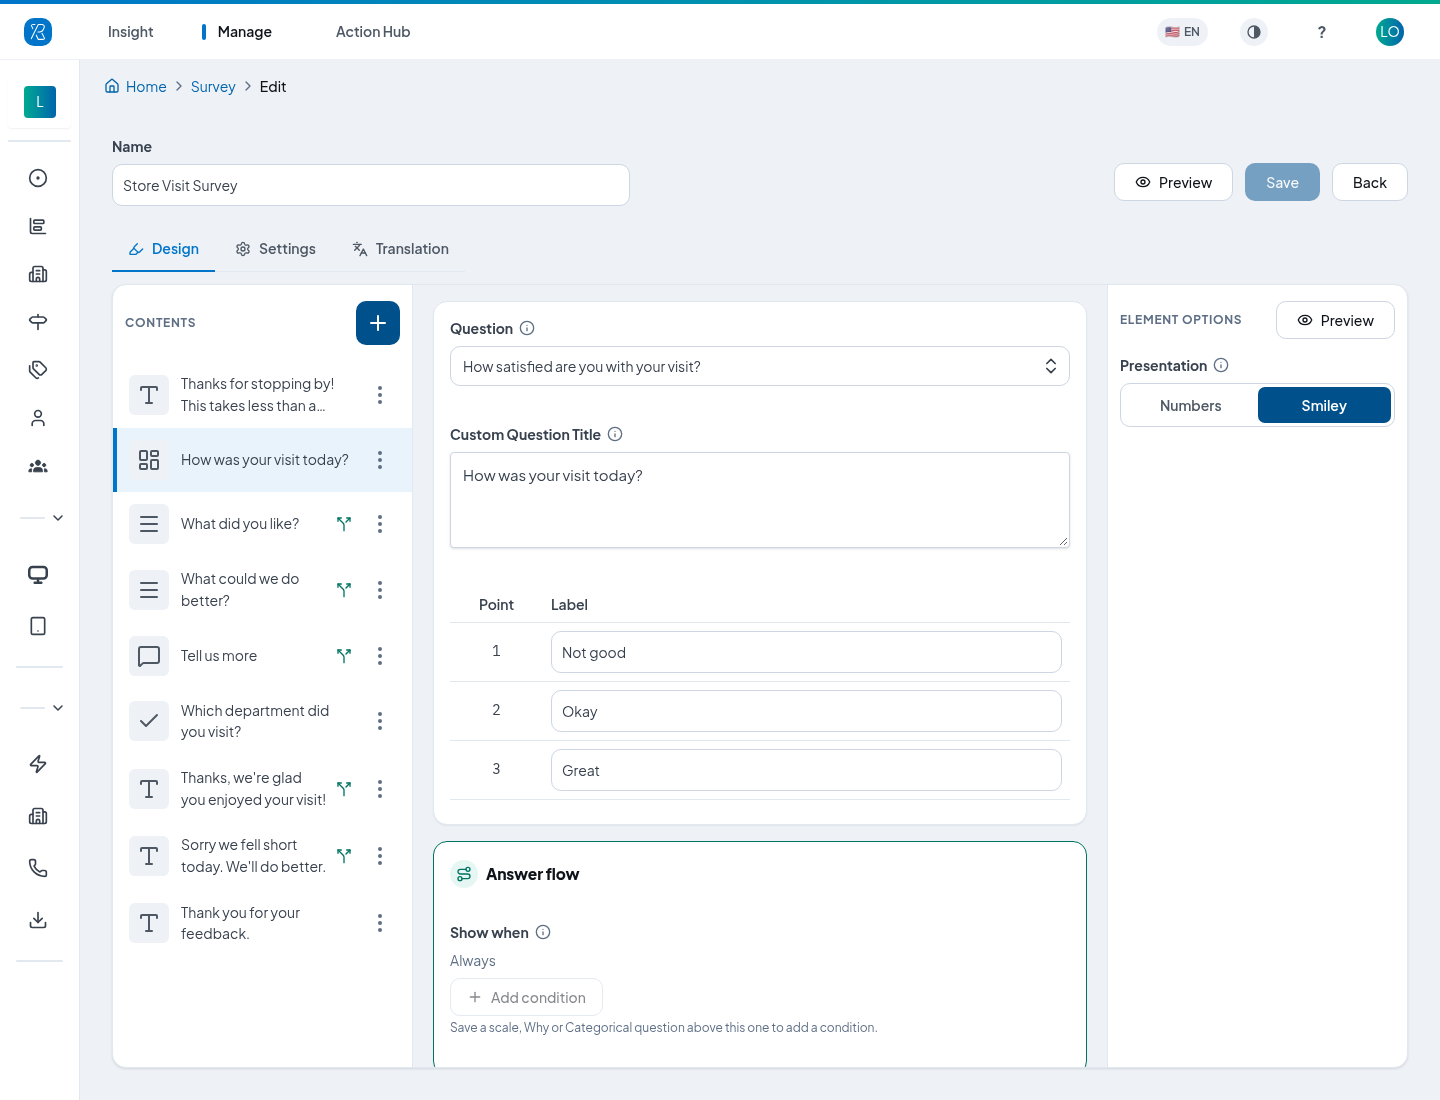Click the Add condition button
This screenshot has height=1100, width=1440.
pos(526,997)
